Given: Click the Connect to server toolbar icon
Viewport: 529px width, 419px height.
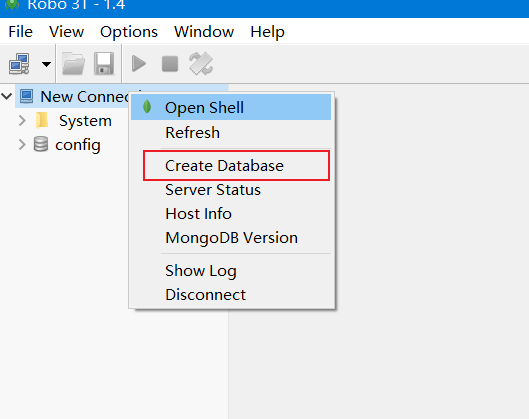Looking at the screenshot, I should pyautogui.click(x=19, y=63).
